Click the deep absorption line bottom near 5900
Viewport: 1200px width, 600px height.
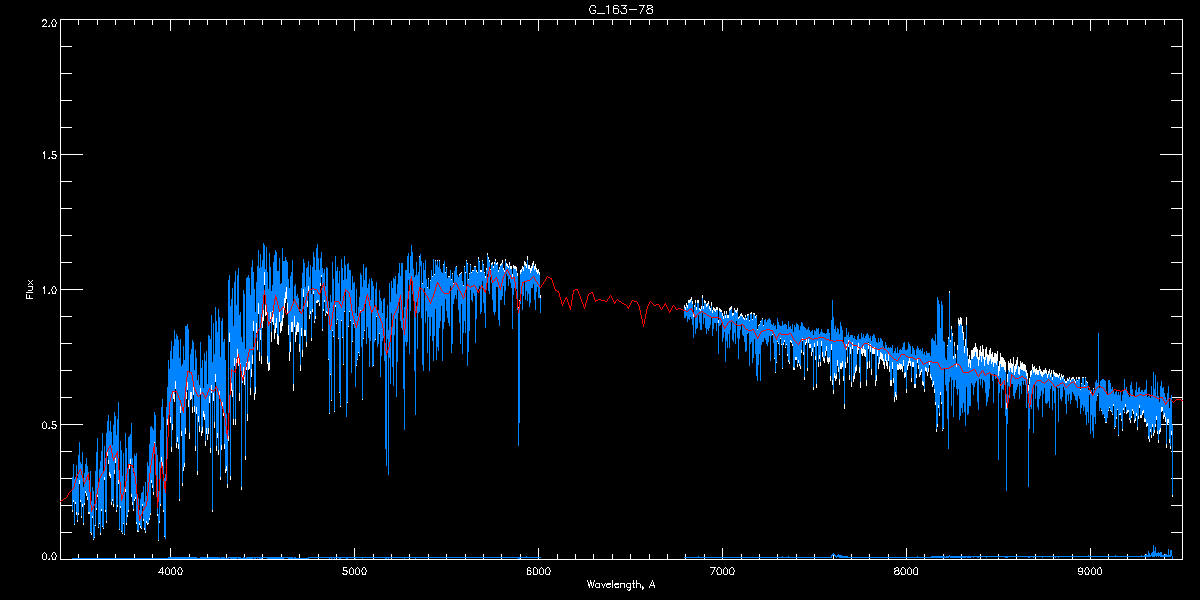coord(518,442)
